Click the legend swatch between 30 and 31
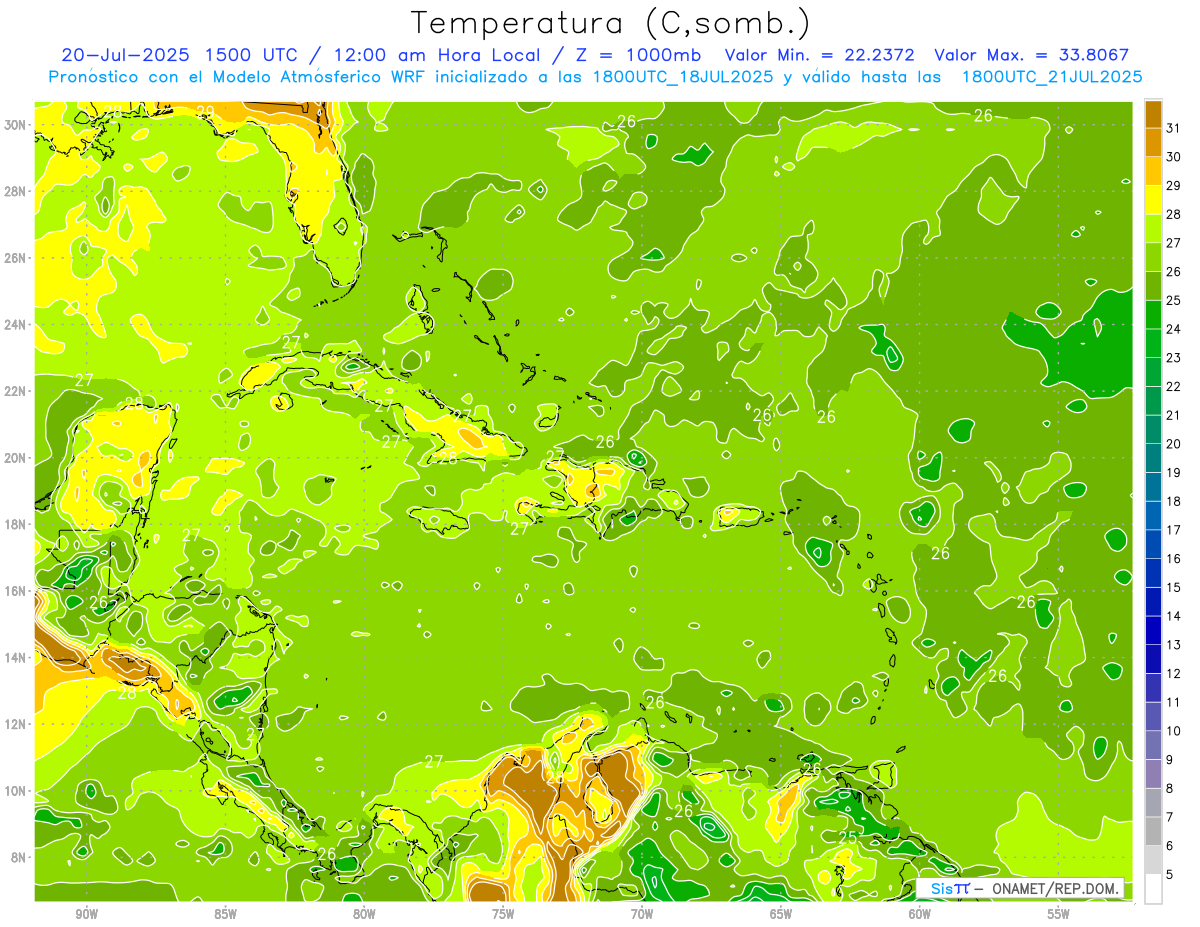The width and height of the screenshot is (1200, 927). pyautogui.click(x=1153, y=142)
